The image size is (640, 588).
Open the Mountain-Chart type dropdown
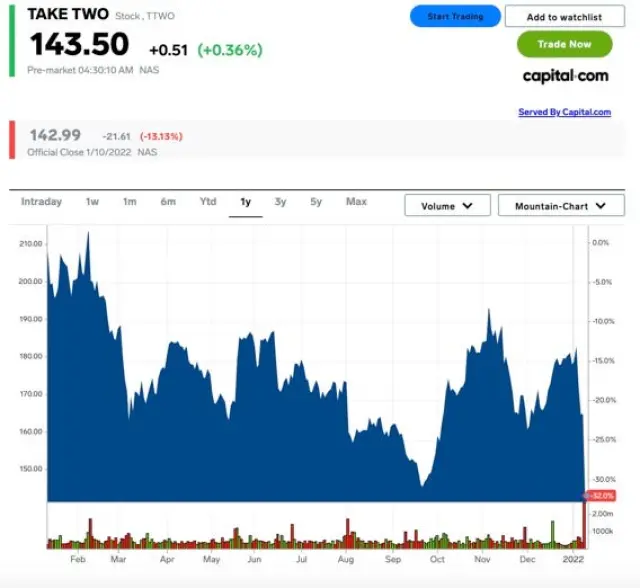pyautogui.click(x=561, y=206)
